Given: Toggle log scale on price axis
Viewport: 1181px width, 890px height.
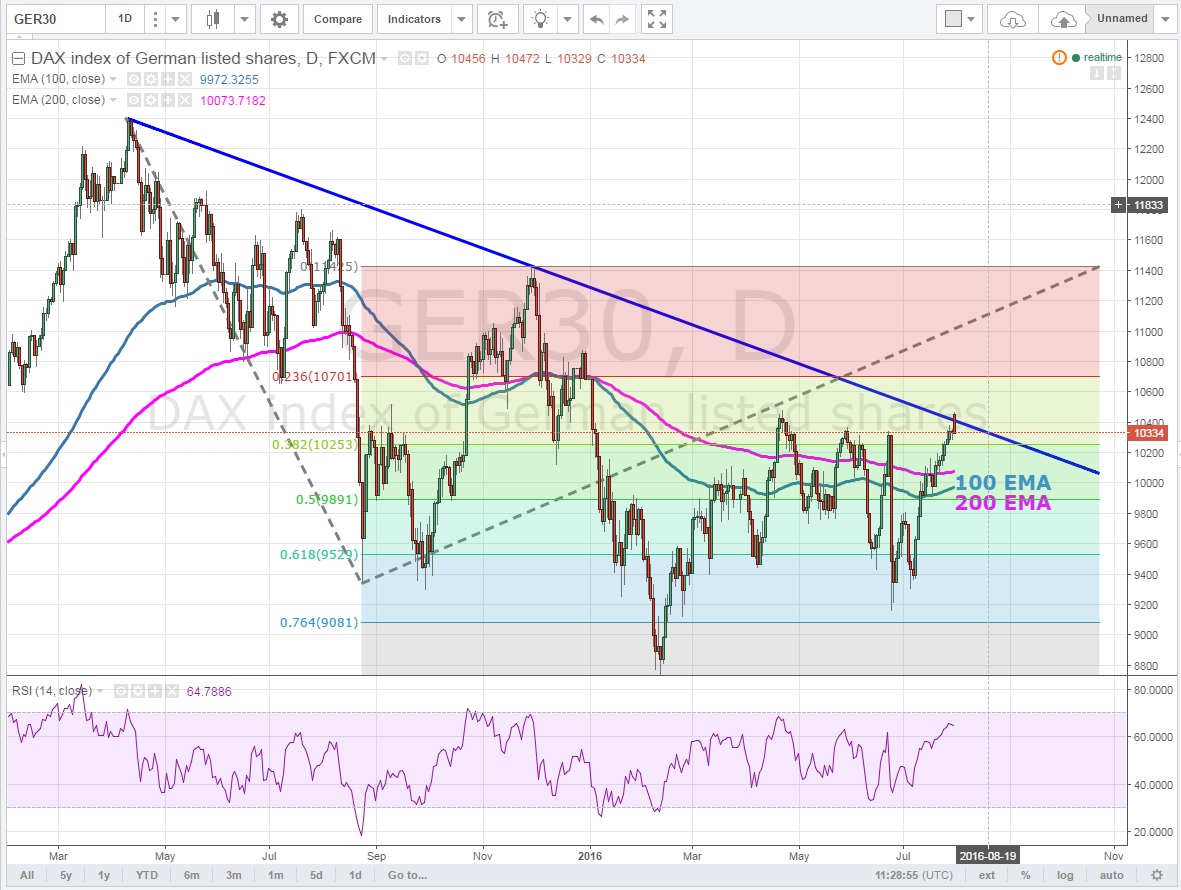Looking at the screenshot, I should (x=1065, y=875).
